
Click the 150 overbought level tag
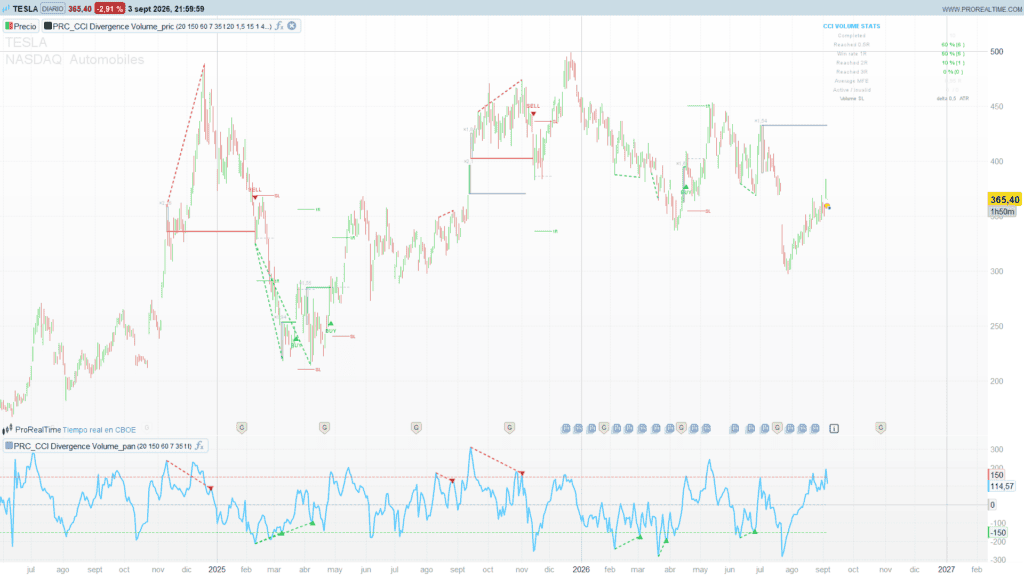(x=997, y=475)
